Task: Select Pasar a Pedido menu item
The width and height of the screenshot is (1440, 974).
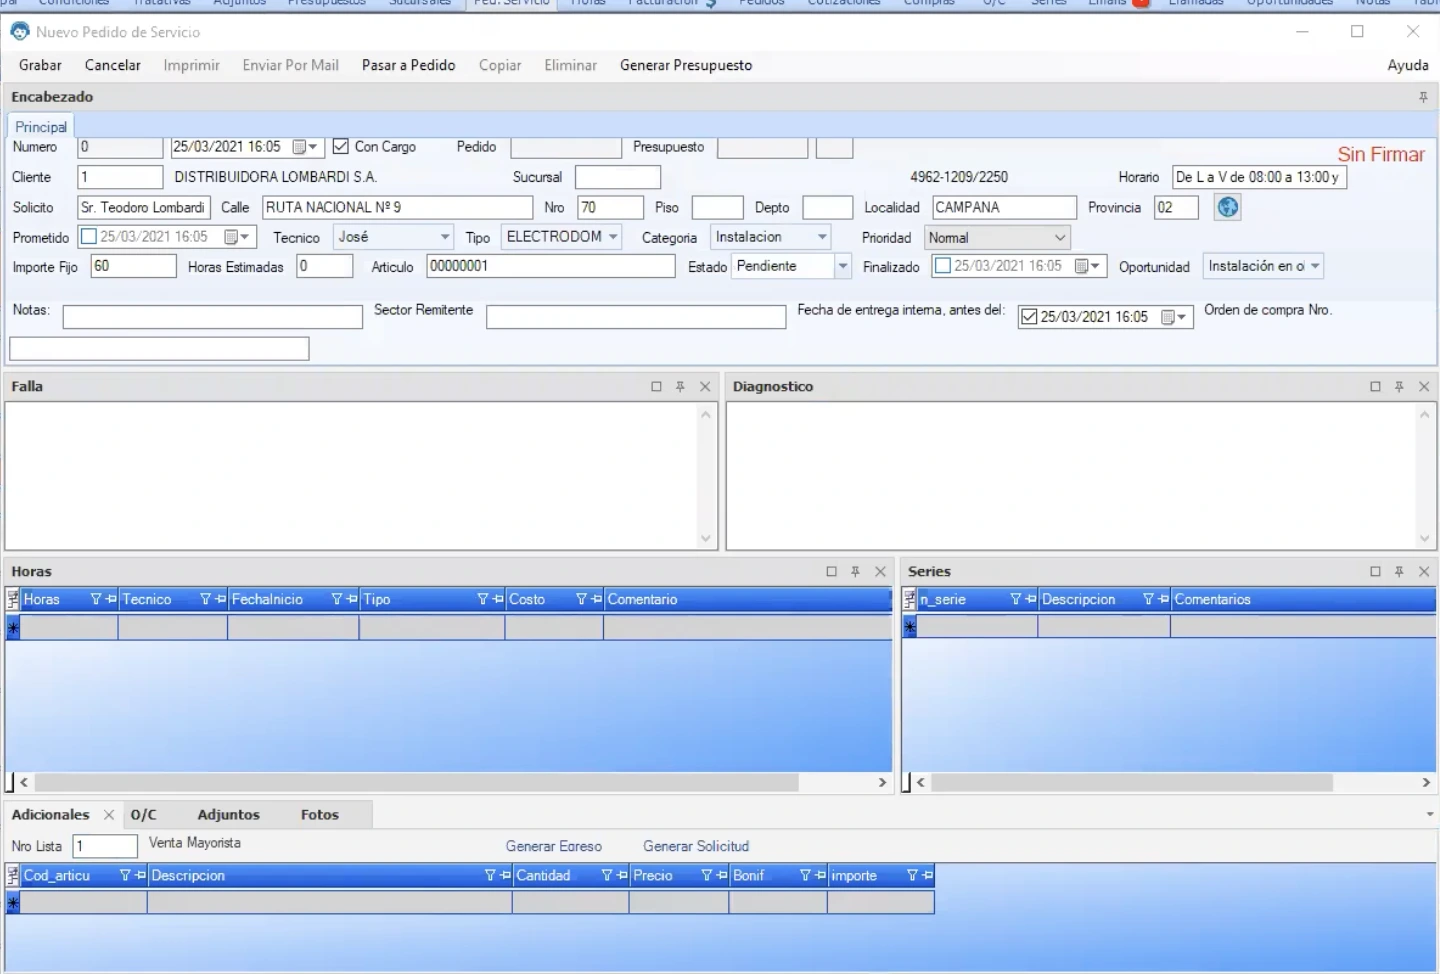Action: [409, 65]
